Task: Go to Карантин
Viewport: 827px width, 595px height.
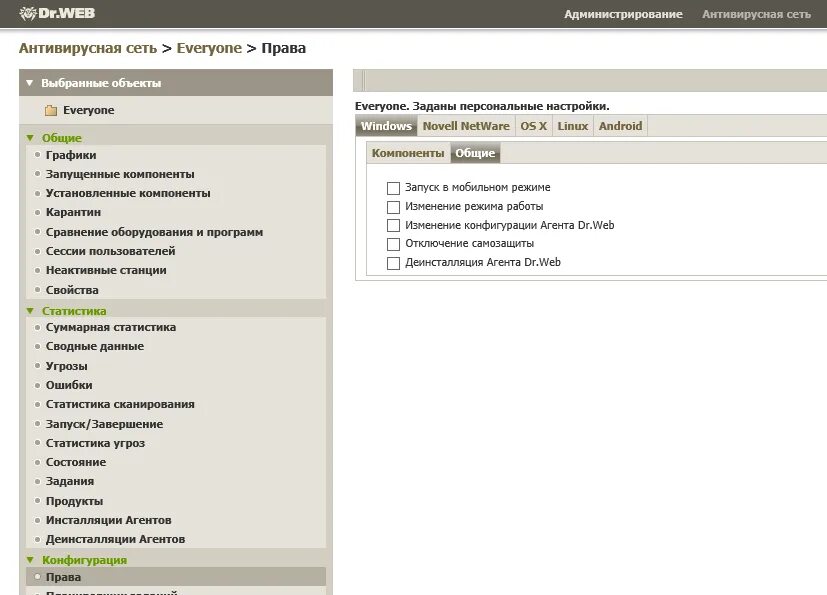Action: (x=73, y=212)
